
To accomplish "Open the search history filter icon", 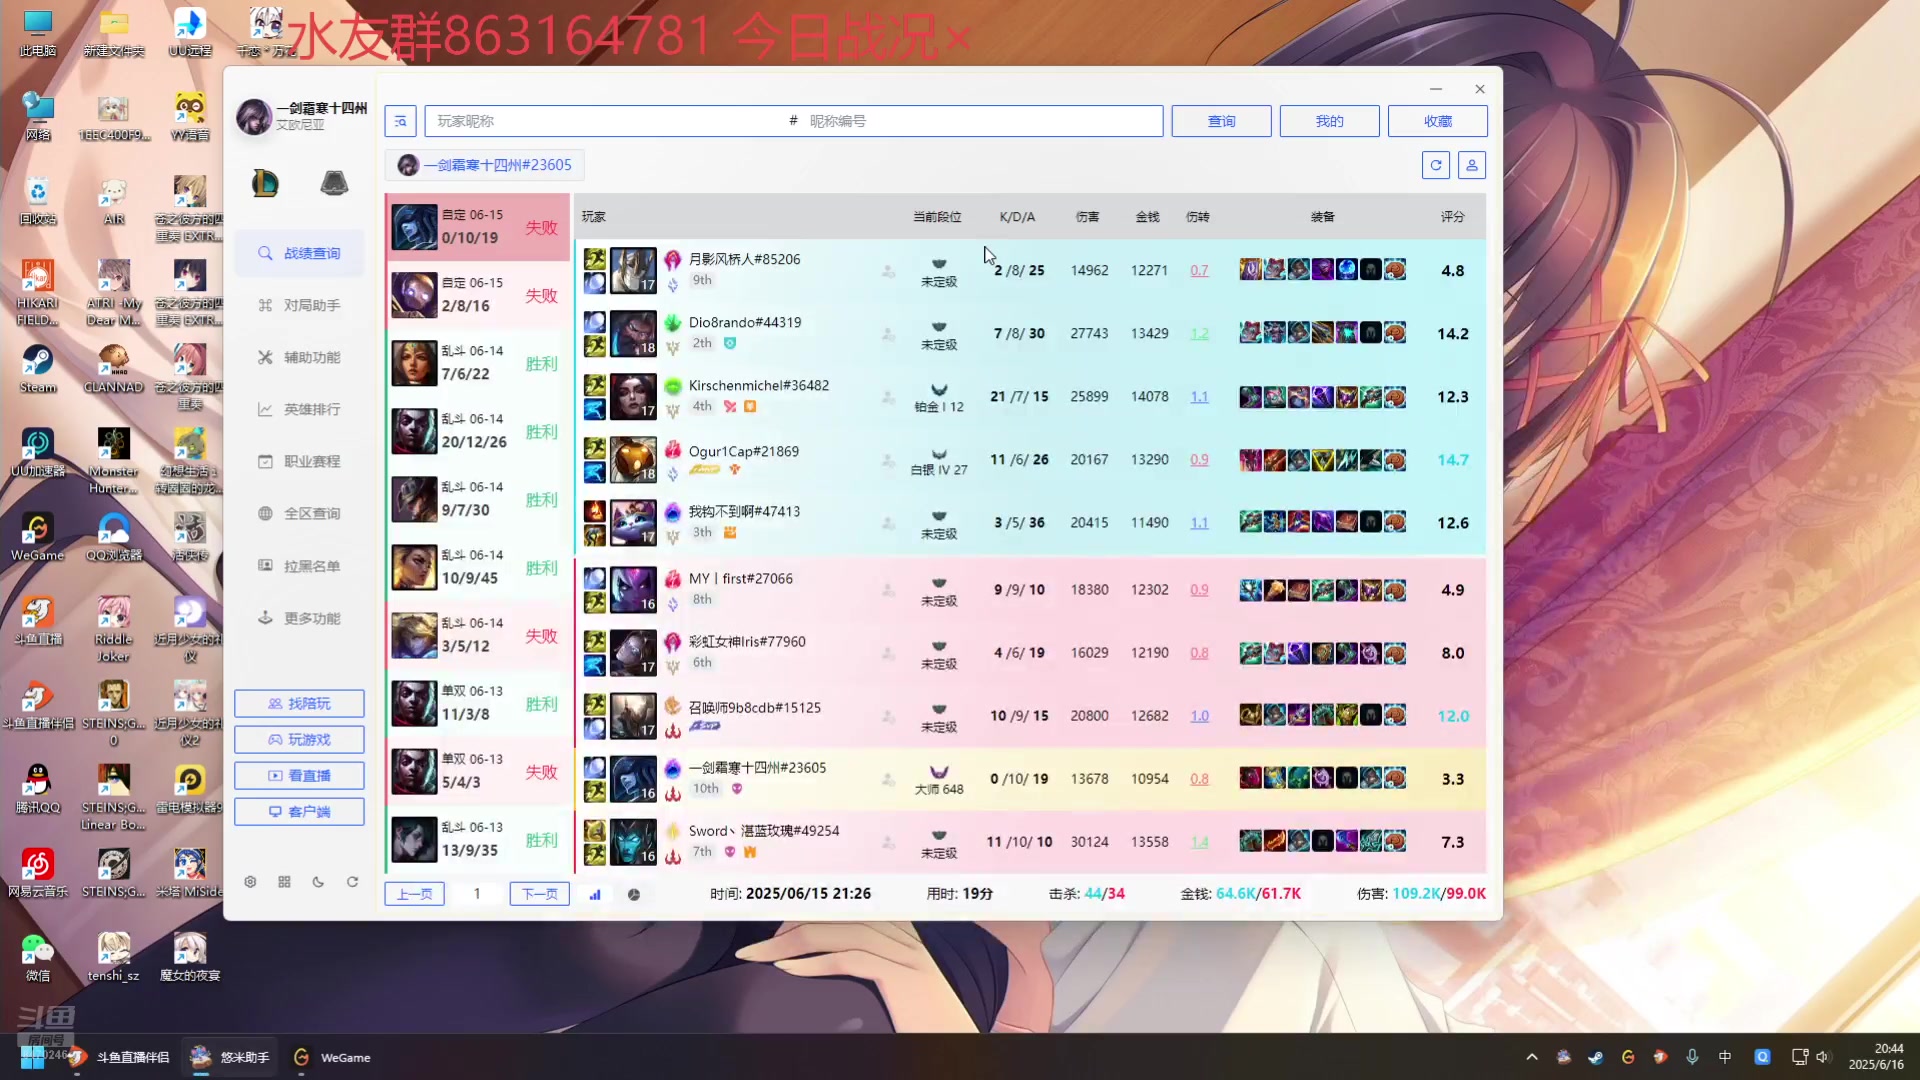I will pos(401,121).
